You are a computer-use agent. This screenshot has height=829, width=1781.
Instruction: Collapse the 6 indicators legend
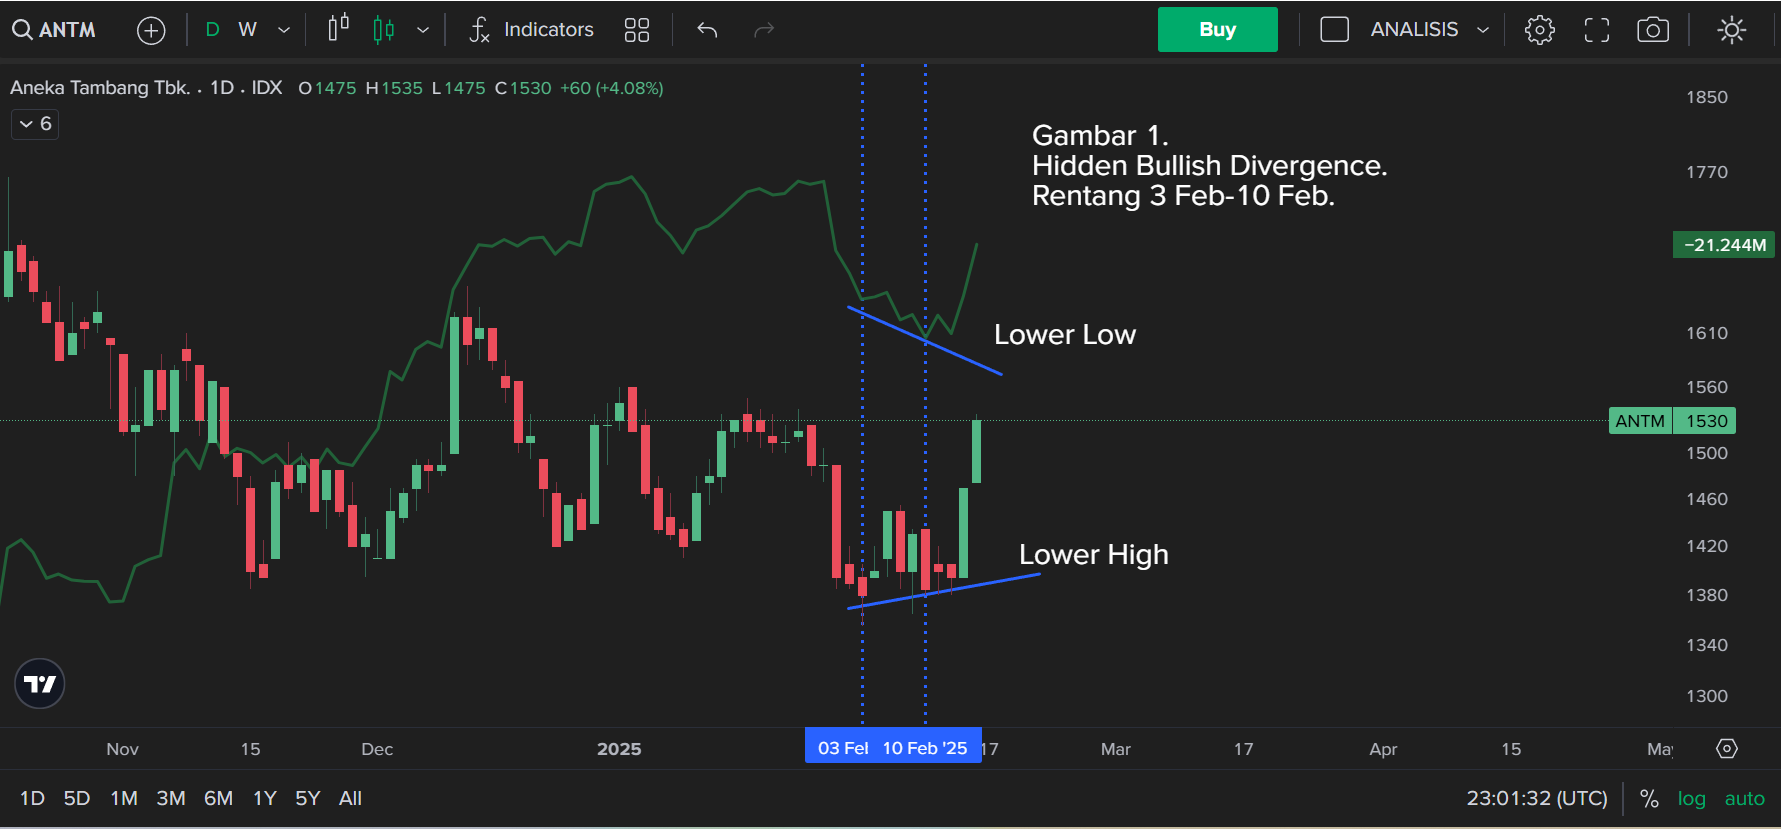coord(35,124)
